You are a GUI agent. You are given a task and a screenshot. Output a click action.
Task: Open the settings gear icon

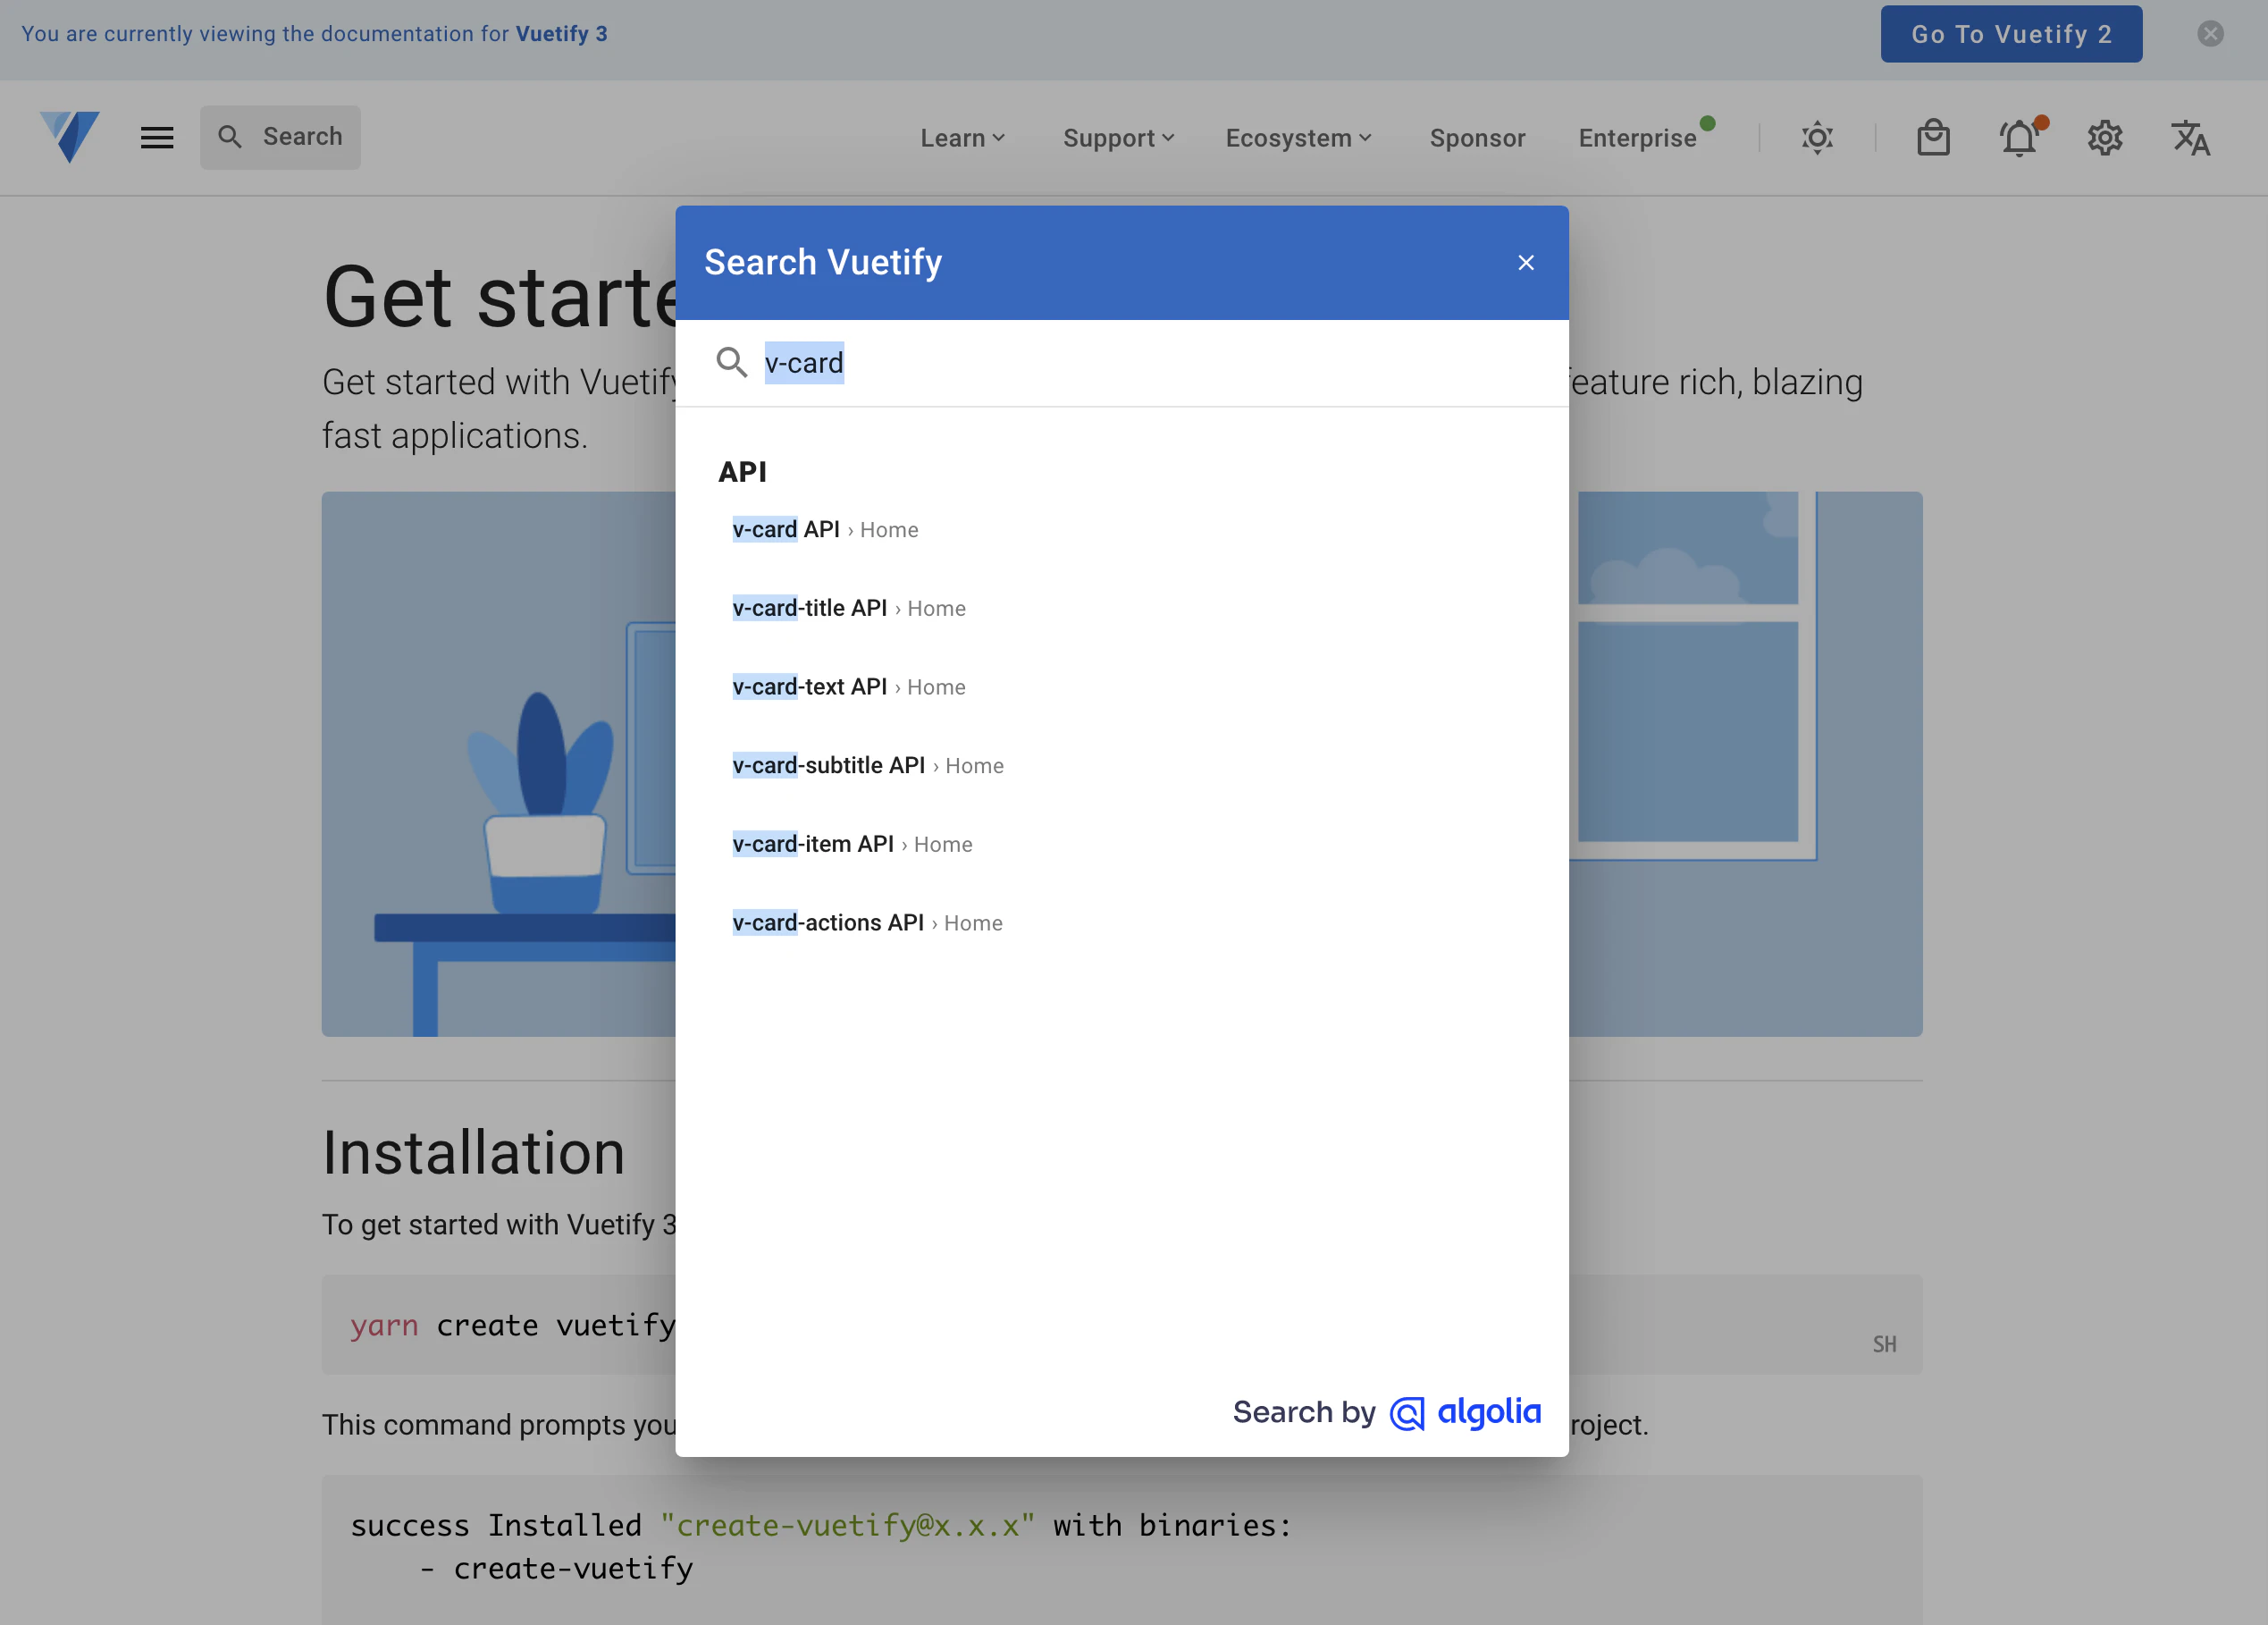(2105, 137)
